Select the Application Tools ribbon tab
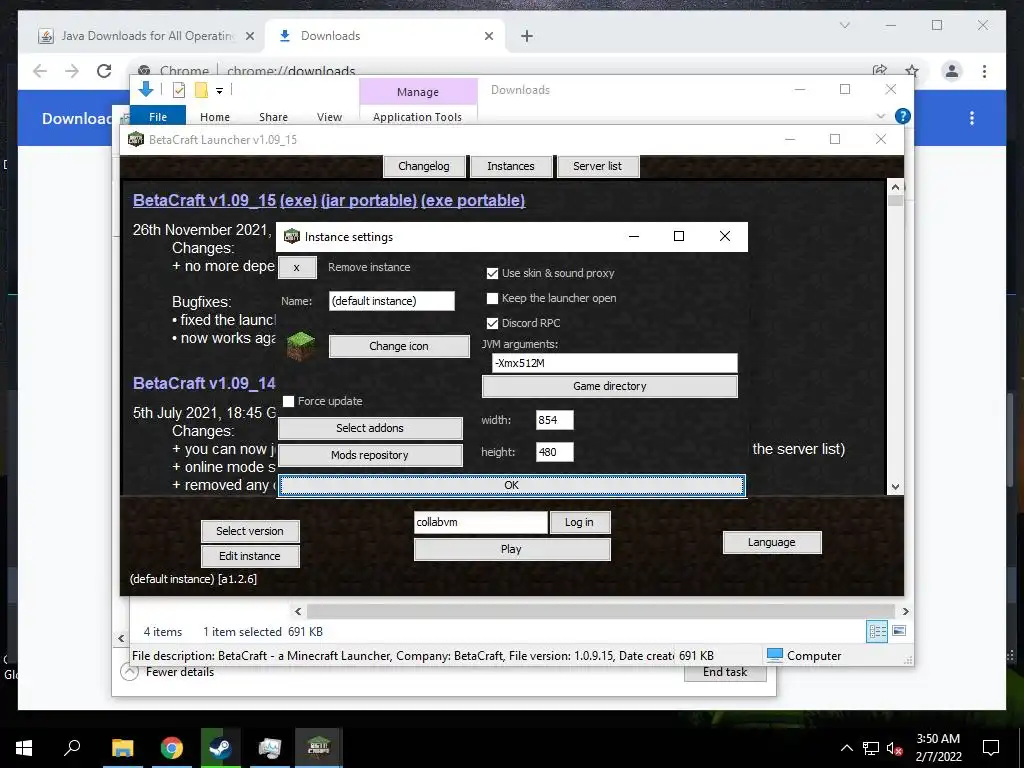Screen dimensions: 1024x768 [x=417, y=117]
